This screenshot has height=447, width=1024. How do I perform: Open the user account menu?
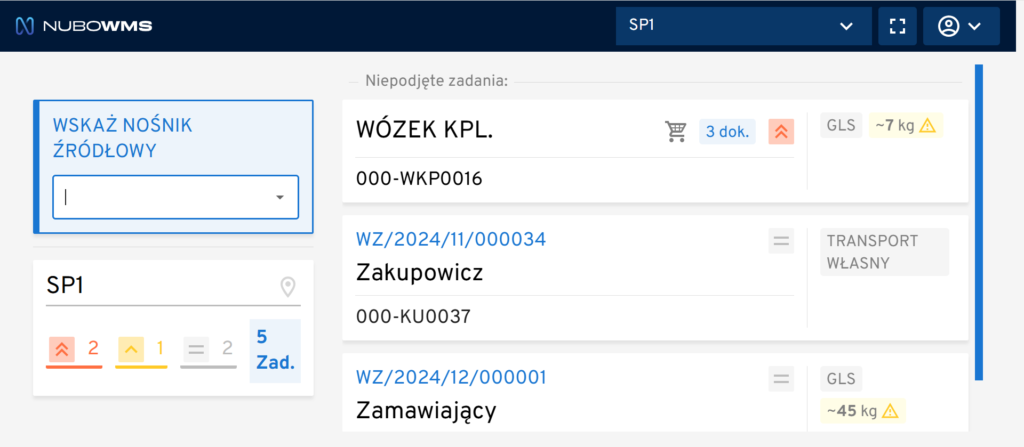click(x=960, y=26)
